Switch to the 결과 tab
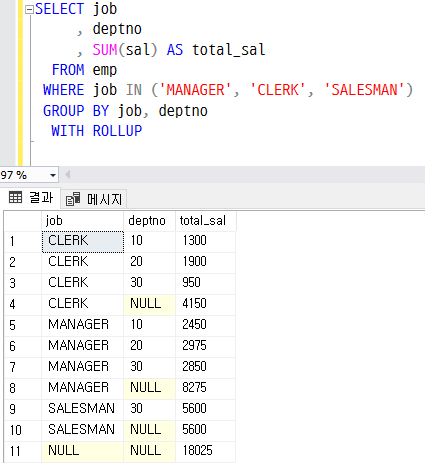 coord(31,198)
